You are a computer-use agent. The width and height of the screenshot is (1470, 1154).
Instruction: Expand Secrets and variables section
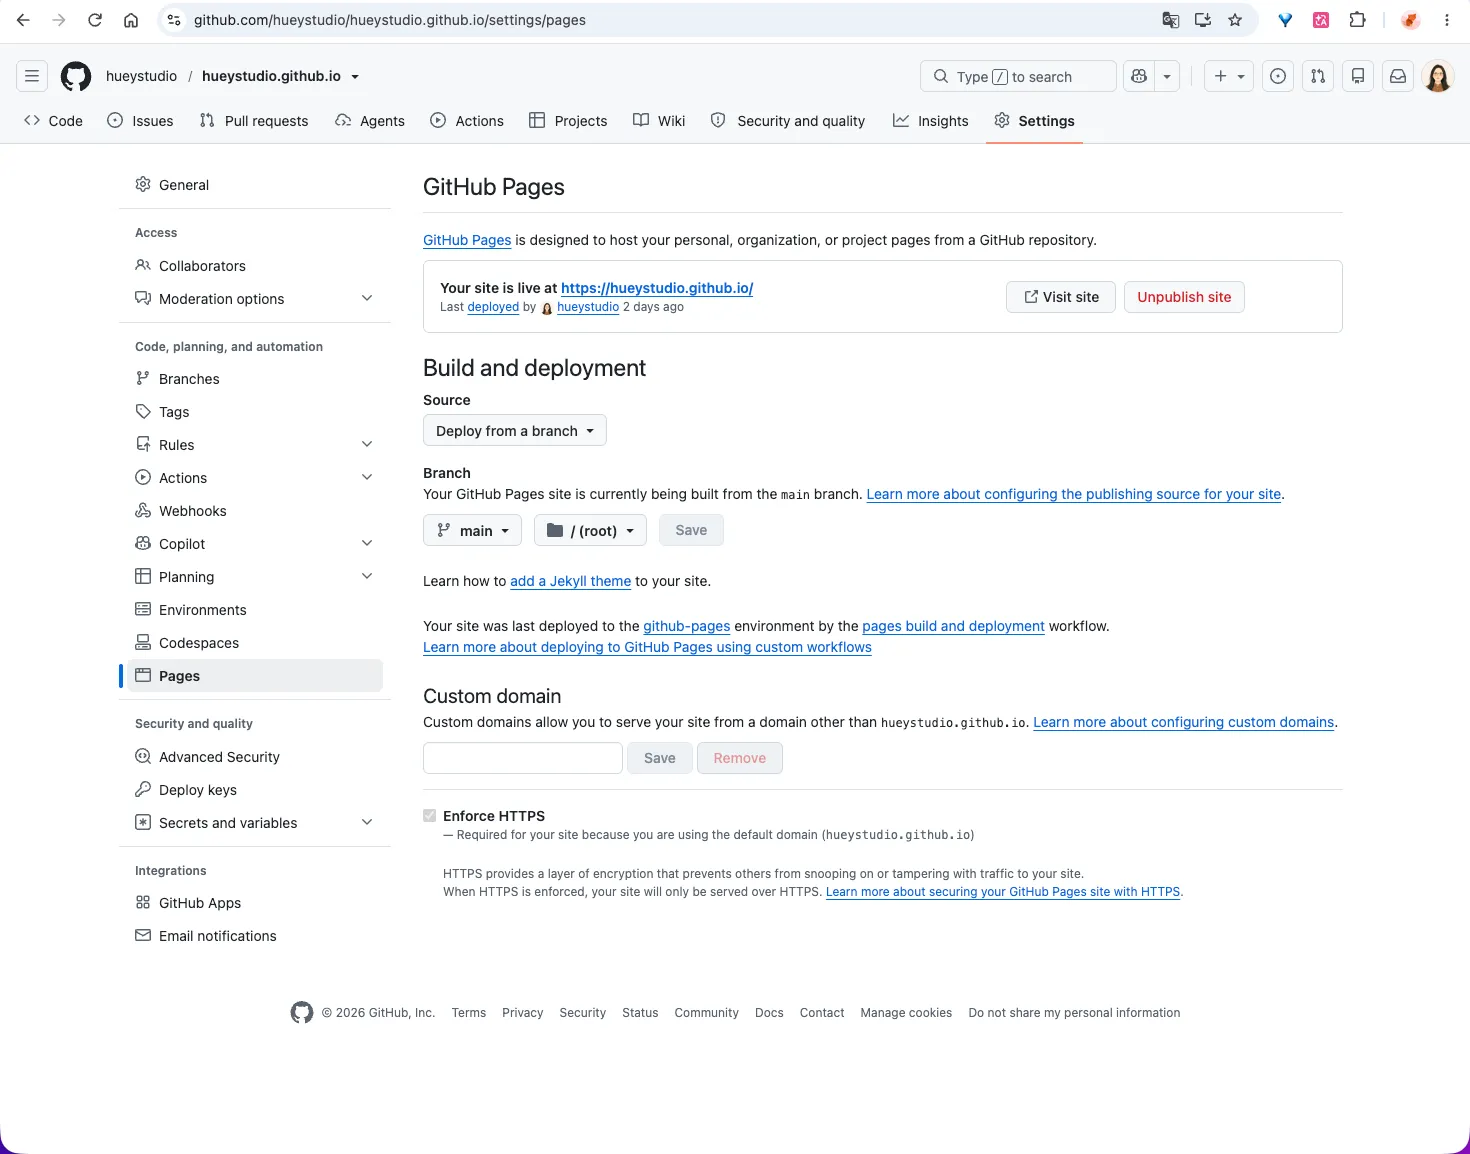[367, 823]
